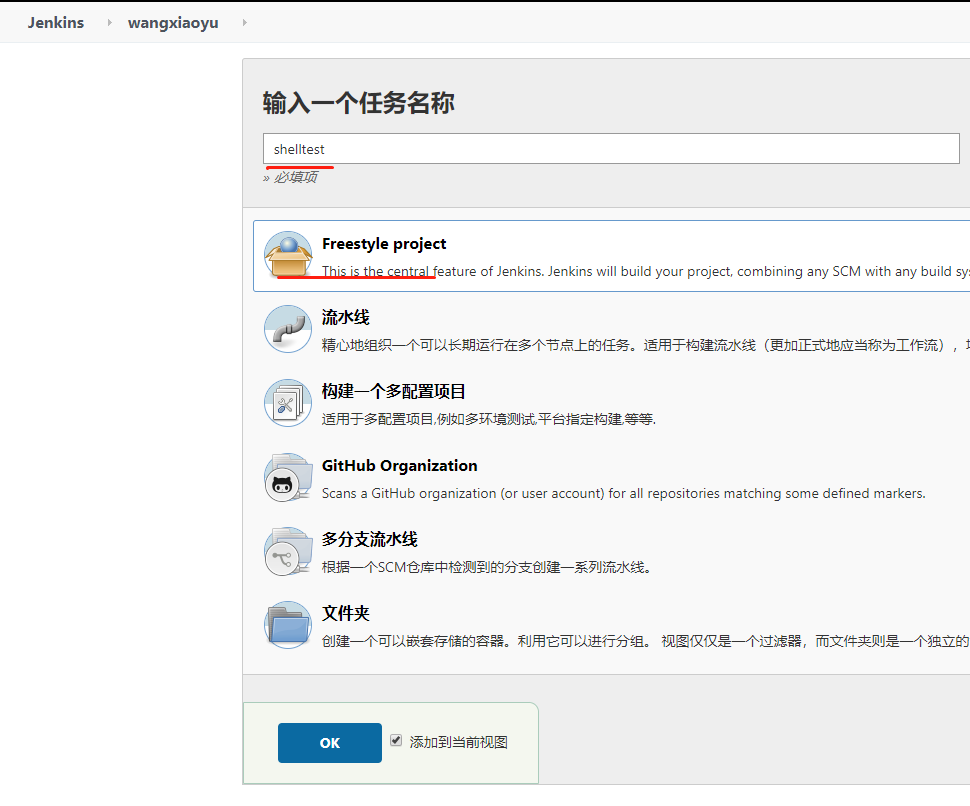
Task: Select the 流水线 item title
Action: coord(345,317)
